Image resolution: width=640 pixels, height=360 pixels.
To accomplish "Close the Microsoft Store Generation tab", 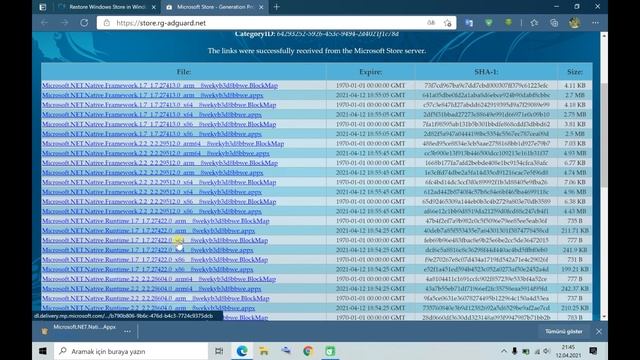I will [261, 7].
